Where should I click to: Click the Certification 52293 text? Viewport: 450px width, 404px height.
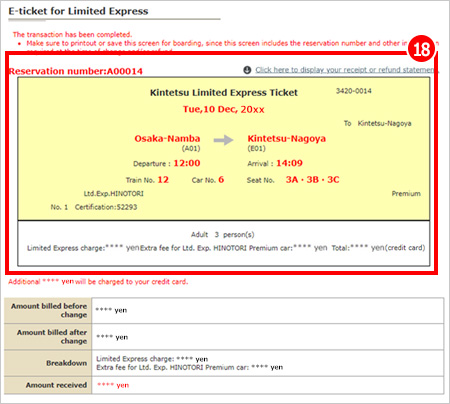coord(106,207)
